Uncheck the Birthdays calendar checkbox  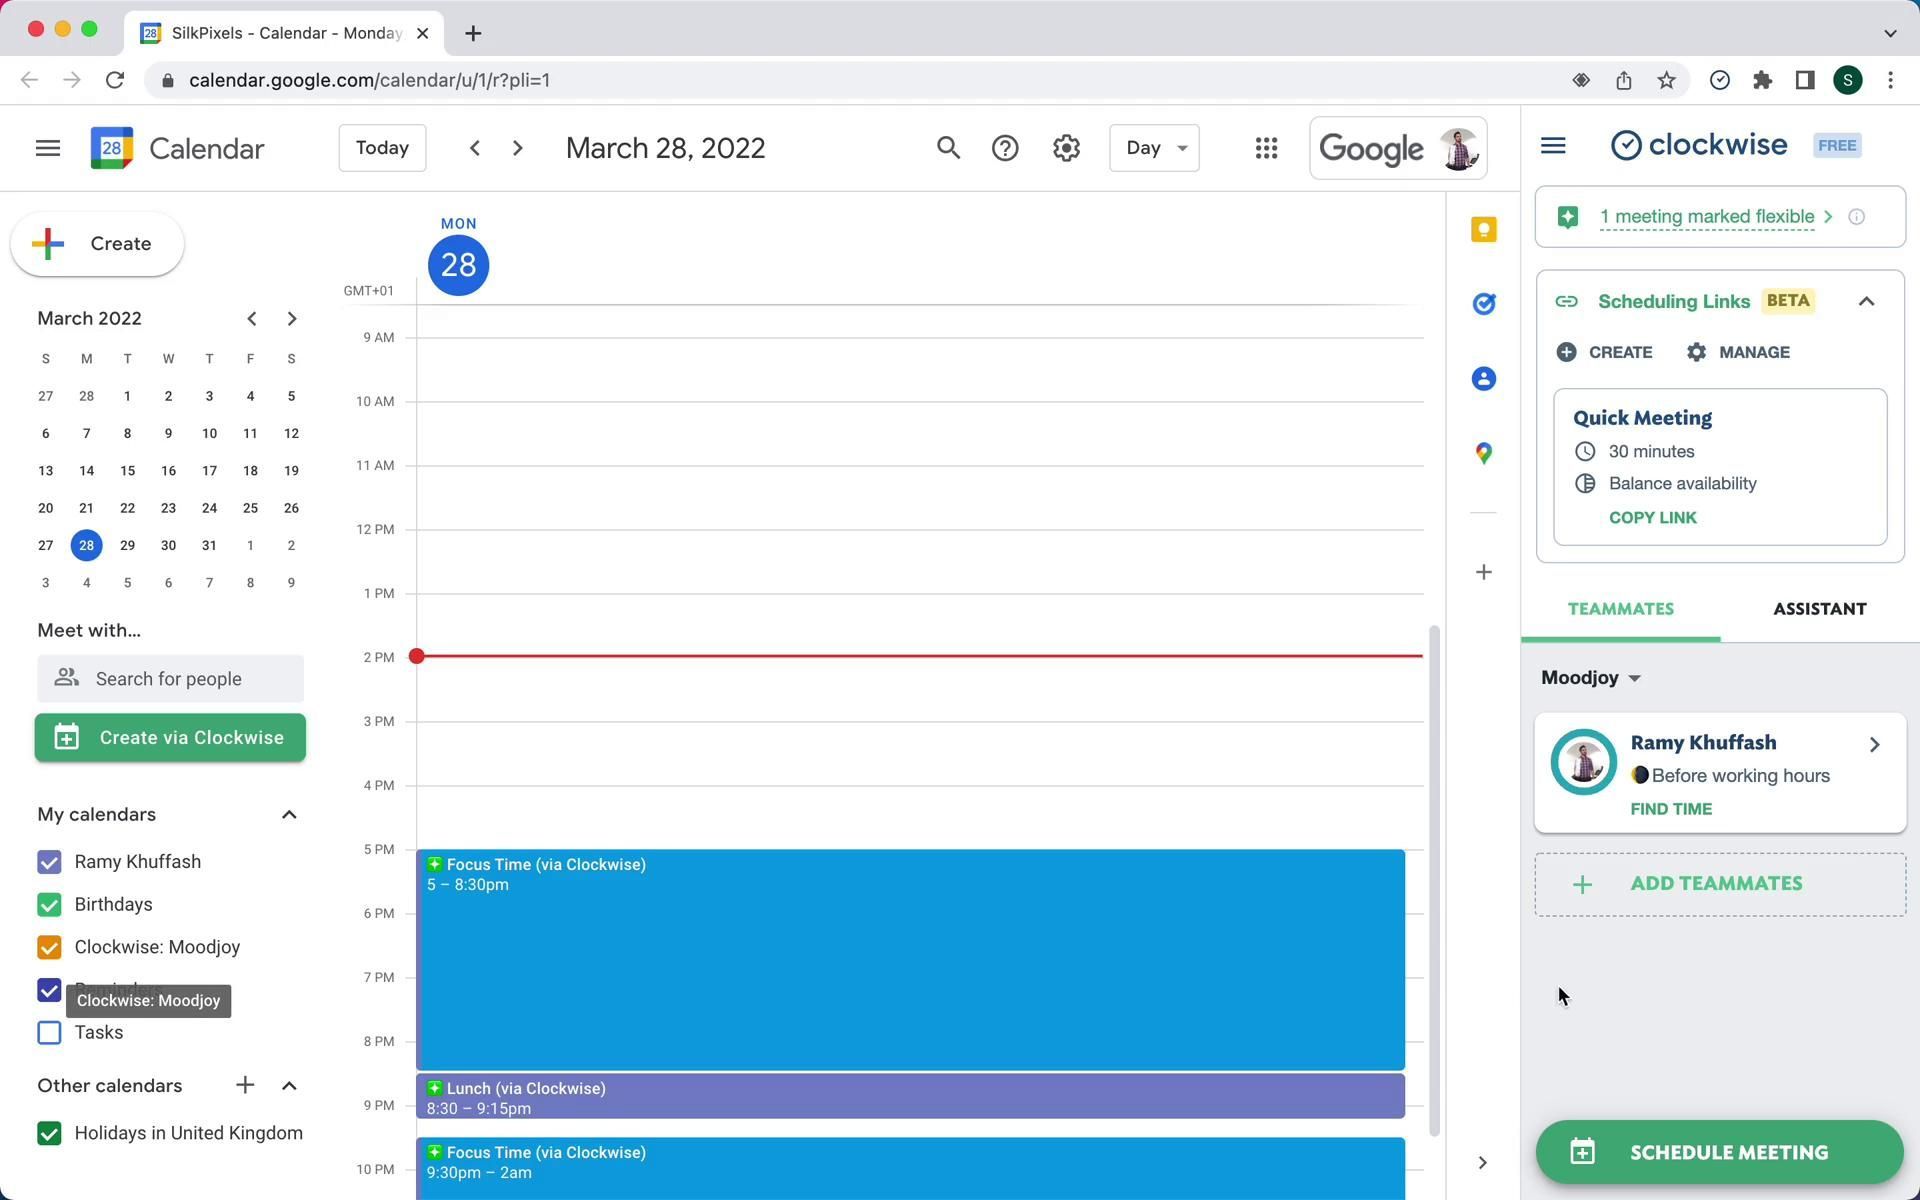pos(49,905)
